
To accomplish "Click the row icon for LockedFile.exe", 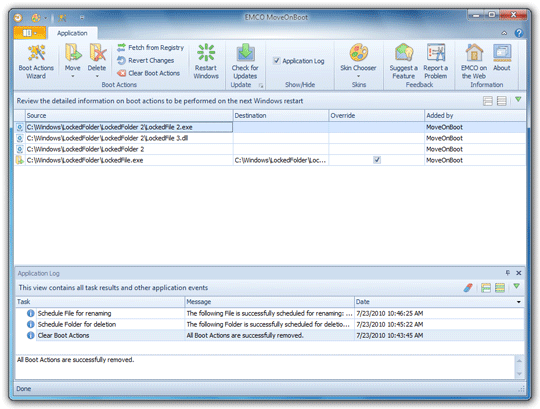I will [x=20, y=160].
